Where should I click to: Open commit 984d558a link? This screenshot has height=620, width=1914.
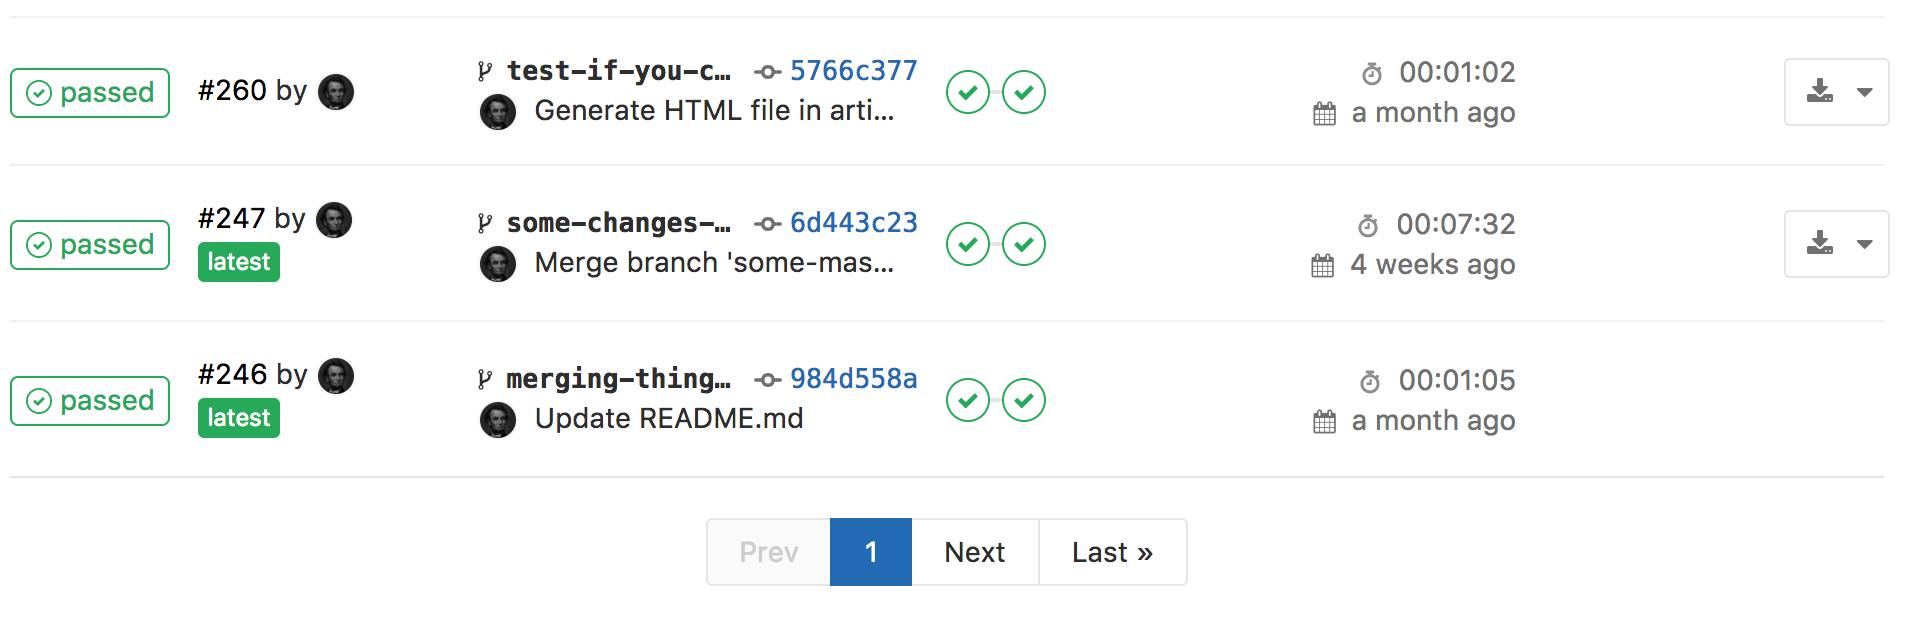pos(853,379)
